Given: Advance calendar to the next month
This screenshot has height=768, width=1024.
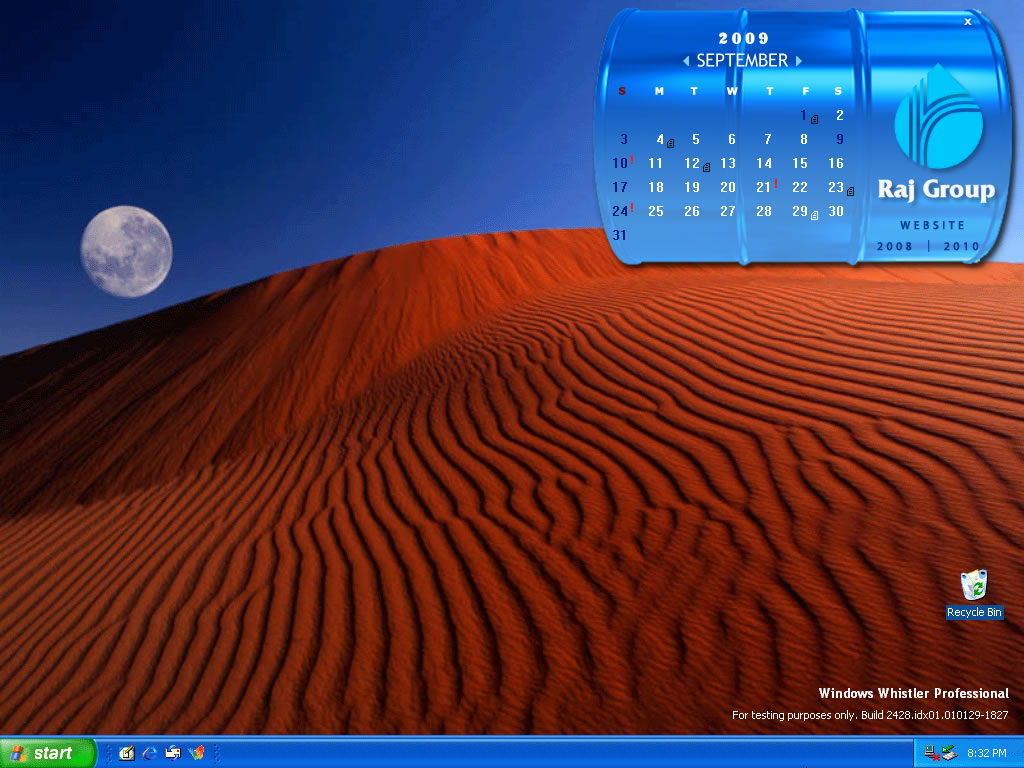Looking at the screenshot, I should point(799,61).
